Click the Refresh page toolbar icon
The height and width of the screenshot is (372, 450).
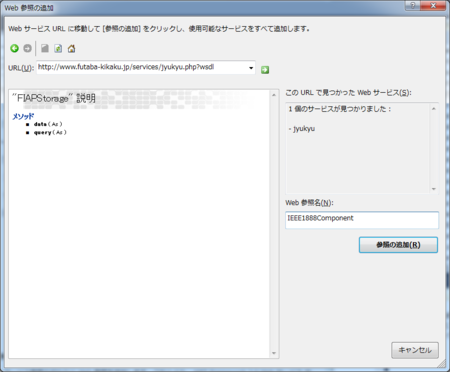[x=58, y=49]
